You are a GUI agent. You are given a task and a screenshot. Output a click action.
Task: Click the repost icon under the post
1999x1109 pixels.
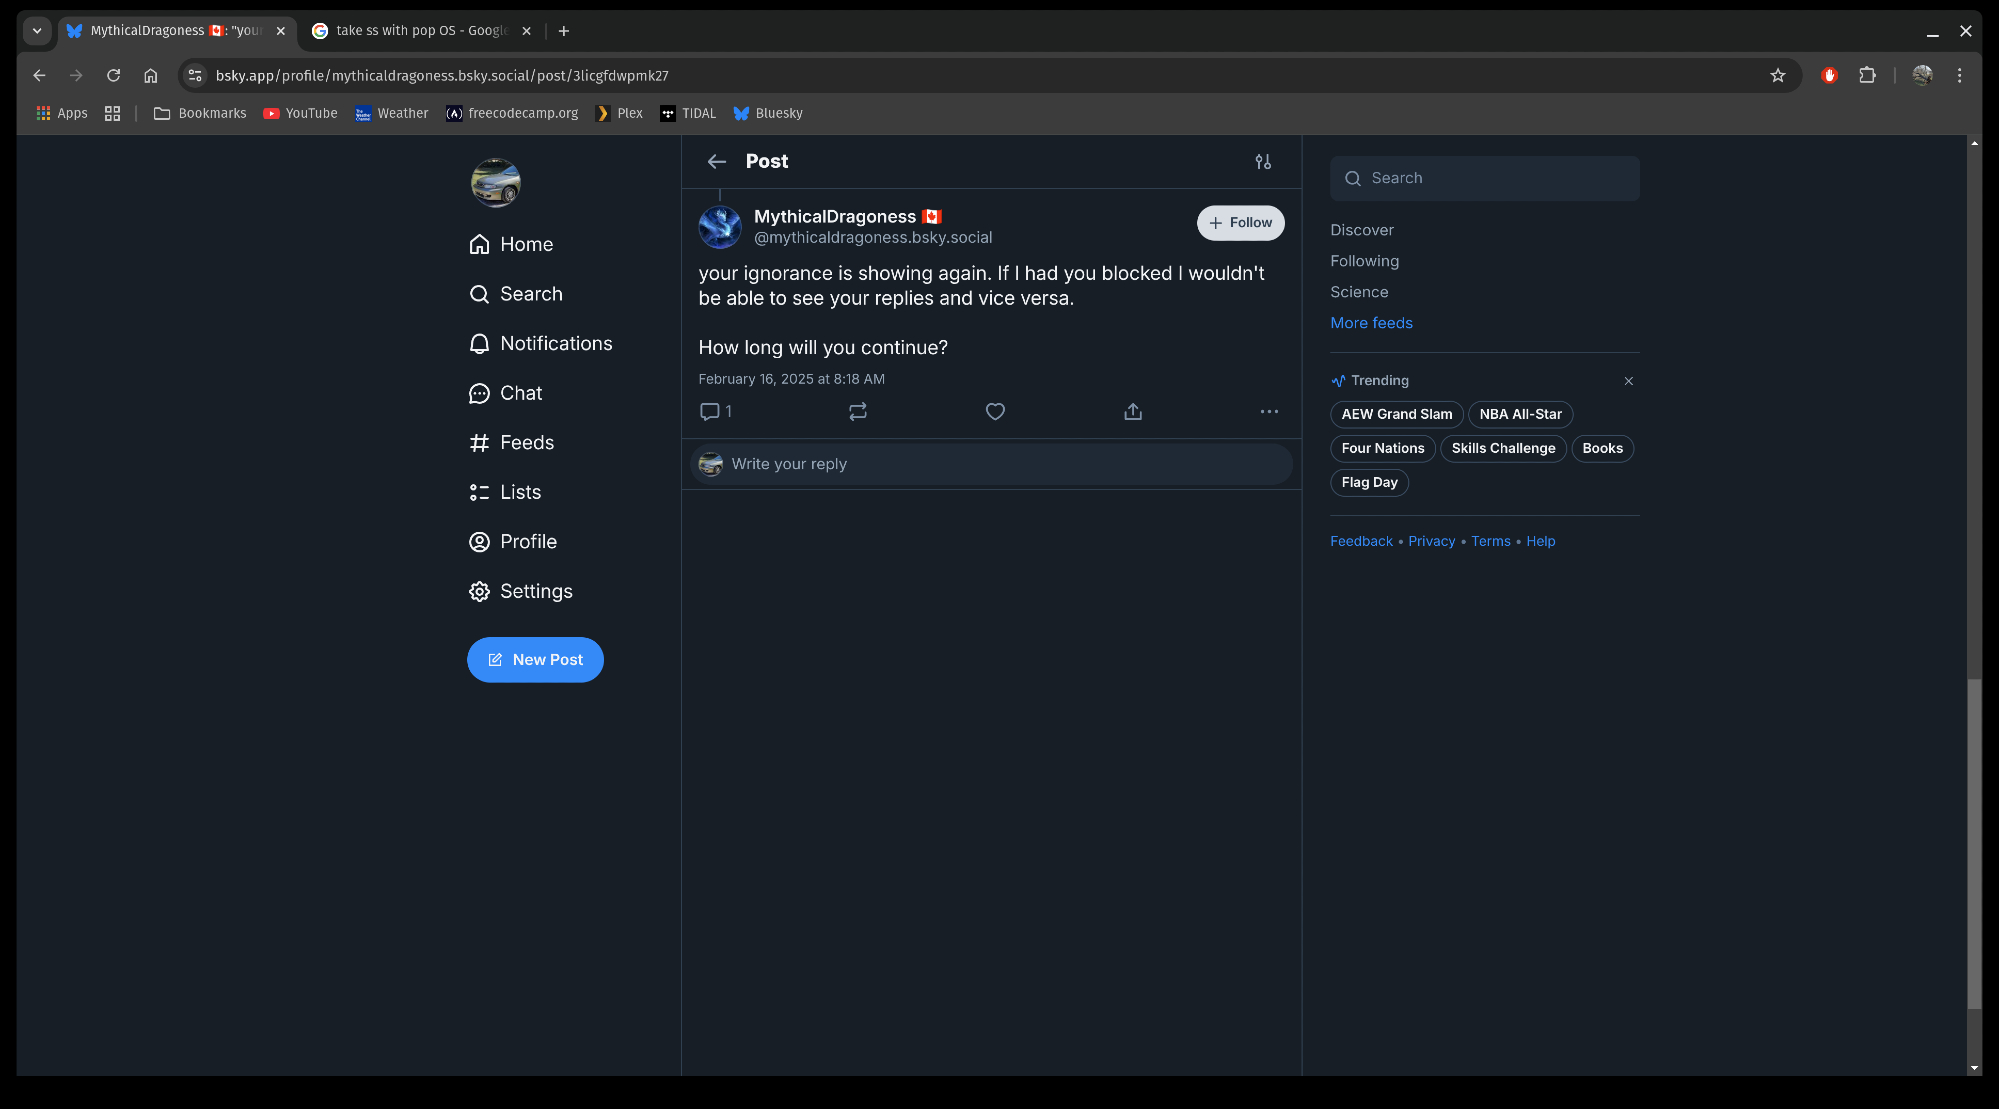(x=857, y=411)
